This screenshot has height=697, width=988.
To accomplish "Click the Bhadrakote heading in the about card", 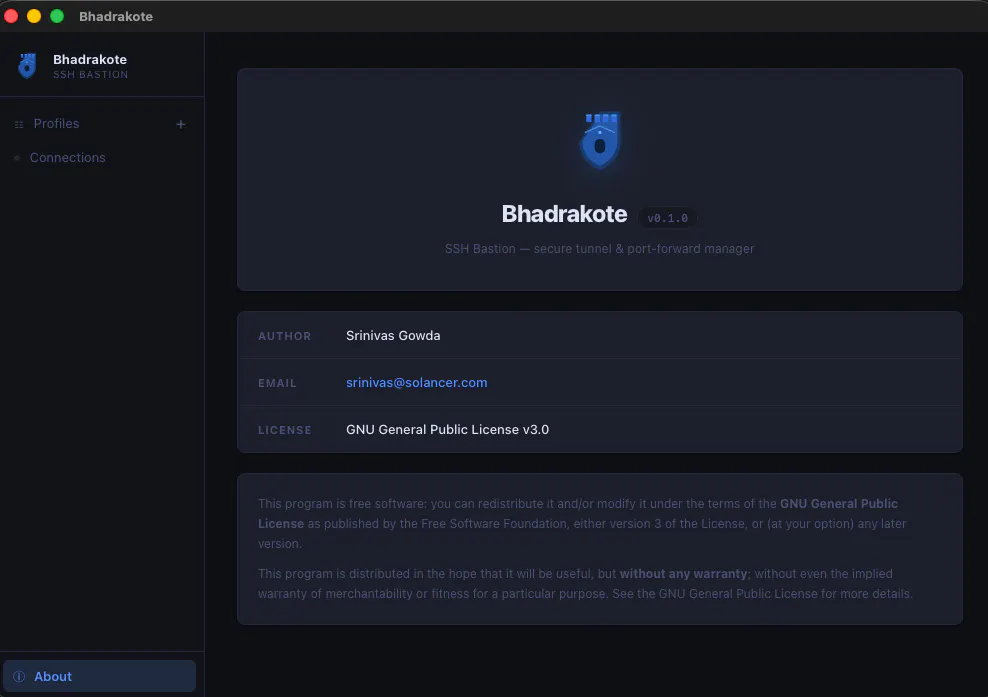I will coord(564,214).
